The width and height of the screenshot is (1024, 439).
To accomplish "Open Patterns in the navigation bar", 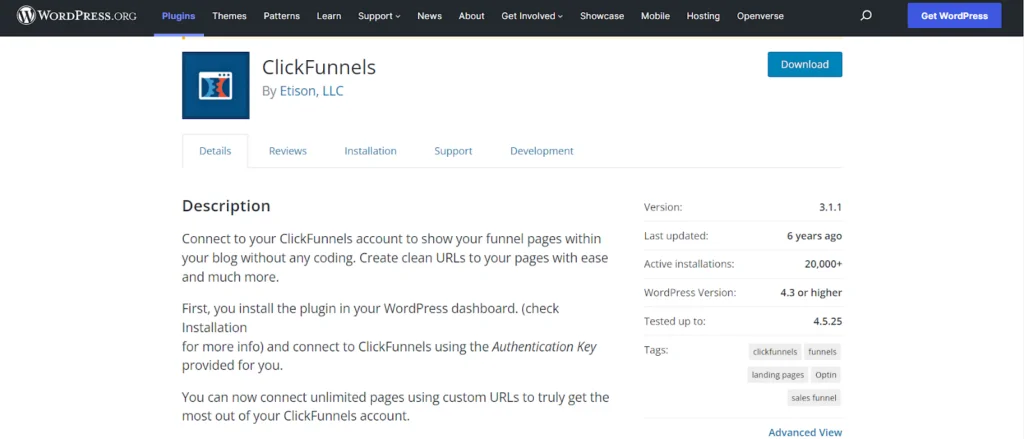I will [x=281, y=16].
